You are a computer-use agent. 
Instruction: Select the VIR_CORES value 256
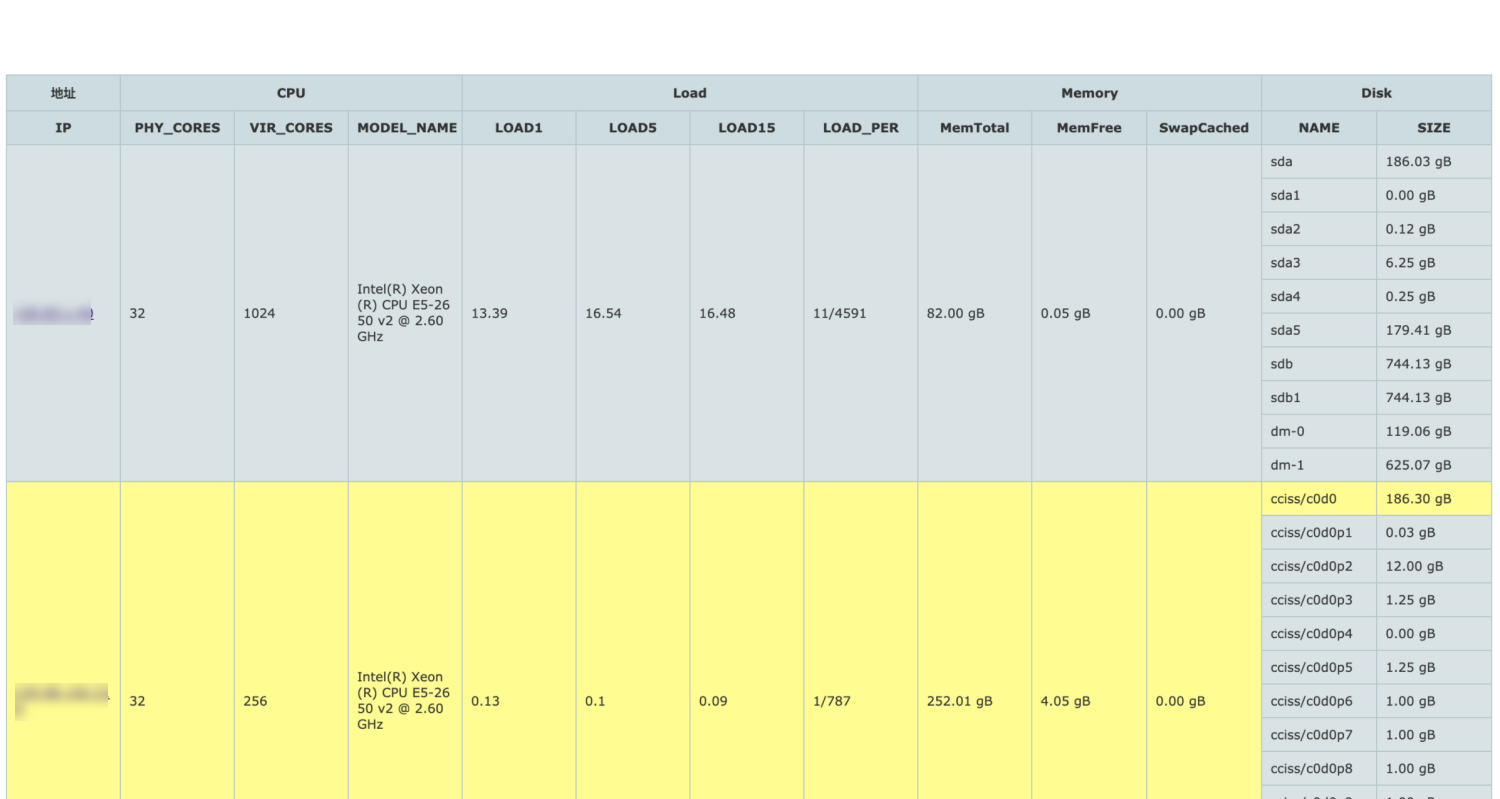tap(255, 701)
